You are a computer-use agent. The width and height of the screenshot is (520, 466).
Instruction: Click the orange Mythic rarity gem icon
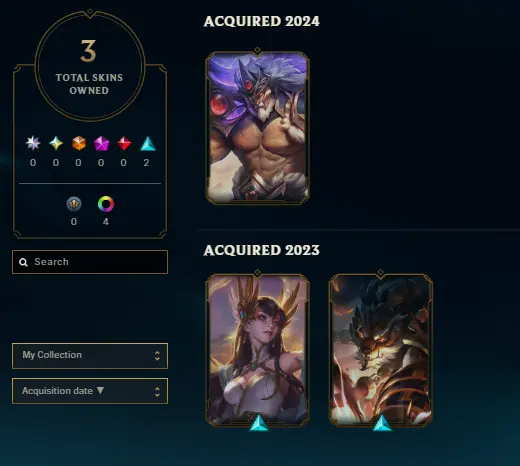(79, 143)
